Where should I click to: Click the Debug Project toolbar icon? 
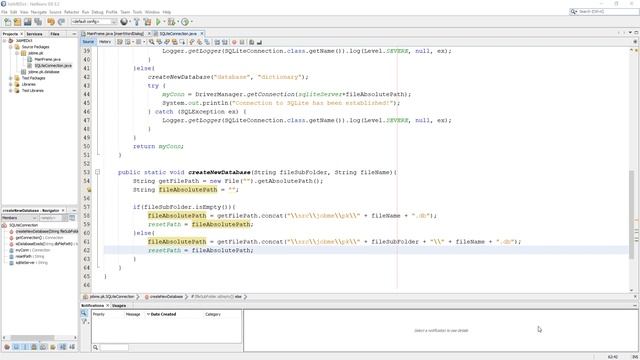171,22
